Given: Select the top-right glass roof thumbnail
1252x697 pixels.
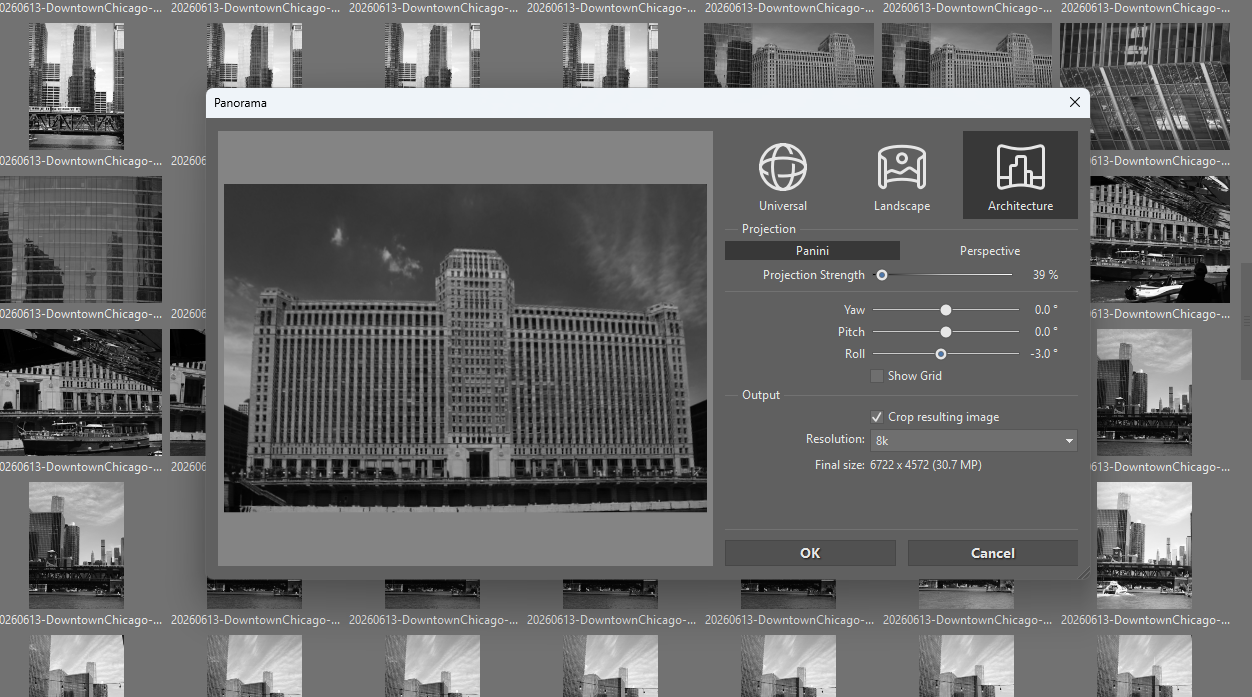Looking at the screenshot, I should tap(1145, 85).
